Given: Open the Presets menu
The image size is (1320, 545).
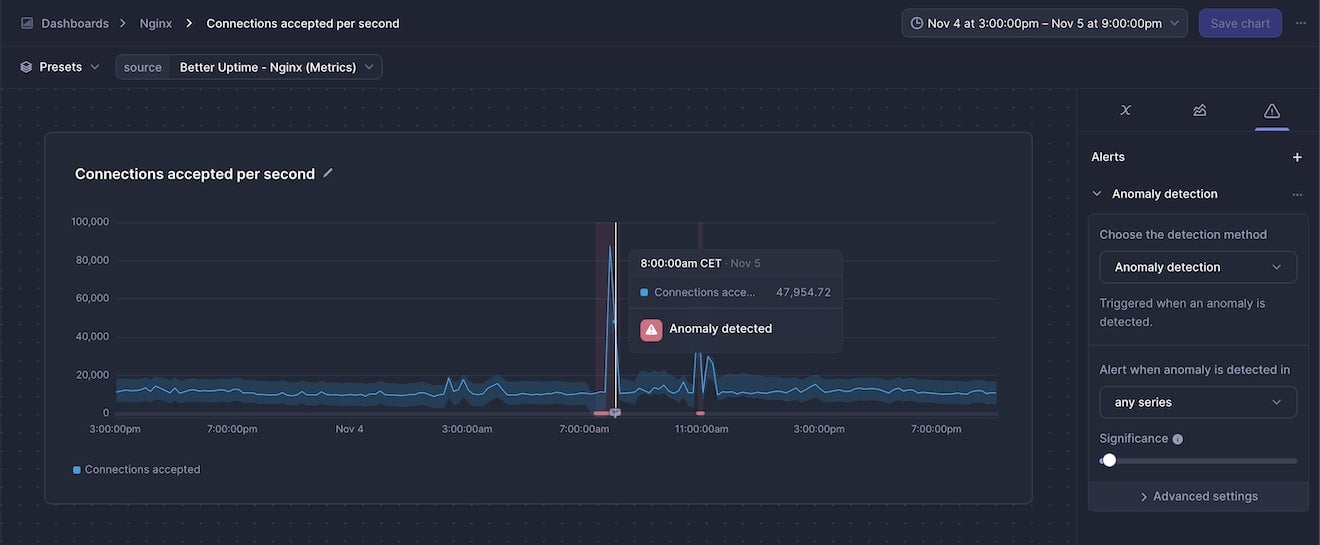Looking at the screenshot, I should click(x=60, y=67).
